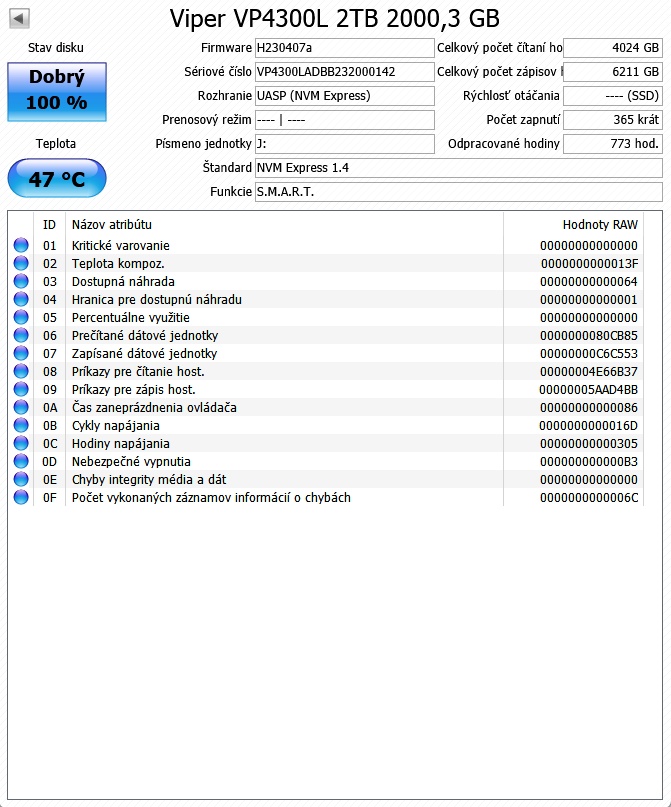671x807 pixels.
Task: Click rotation rate value ---- (SSD)
Action: (x=613, y=96)
